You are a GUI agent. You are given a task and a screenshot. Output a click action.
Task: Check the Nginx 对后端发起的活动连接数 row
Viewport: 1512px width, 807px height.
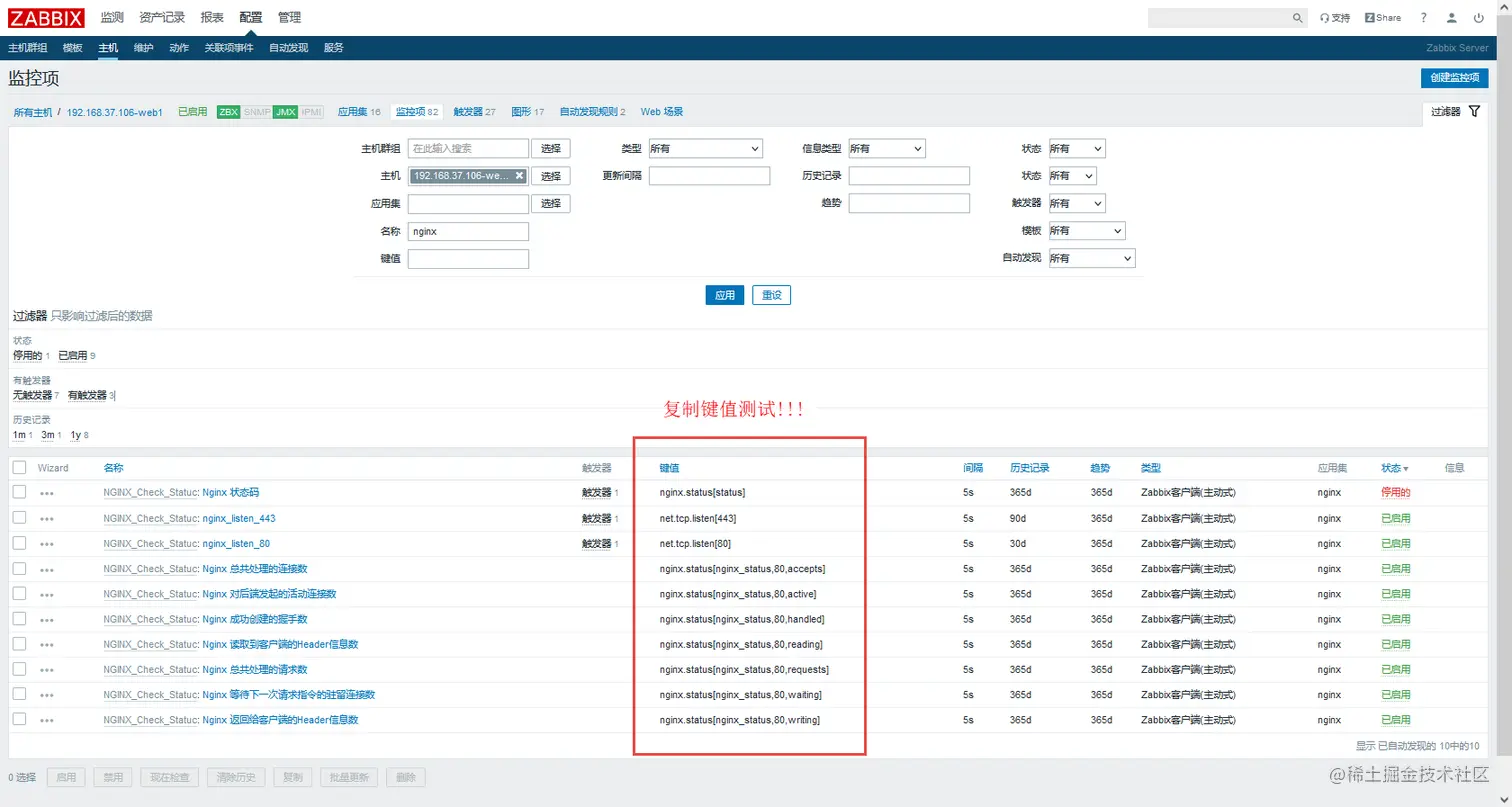[19, 593]
